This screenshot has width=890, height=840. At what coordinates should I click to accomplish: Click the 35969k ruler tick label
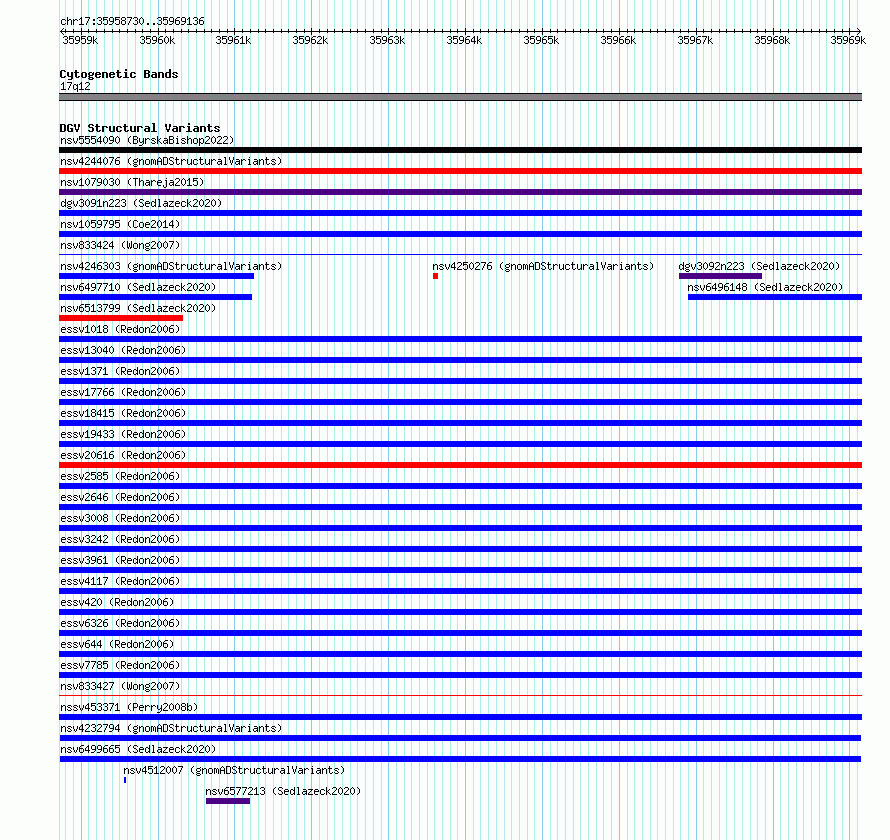848,40
